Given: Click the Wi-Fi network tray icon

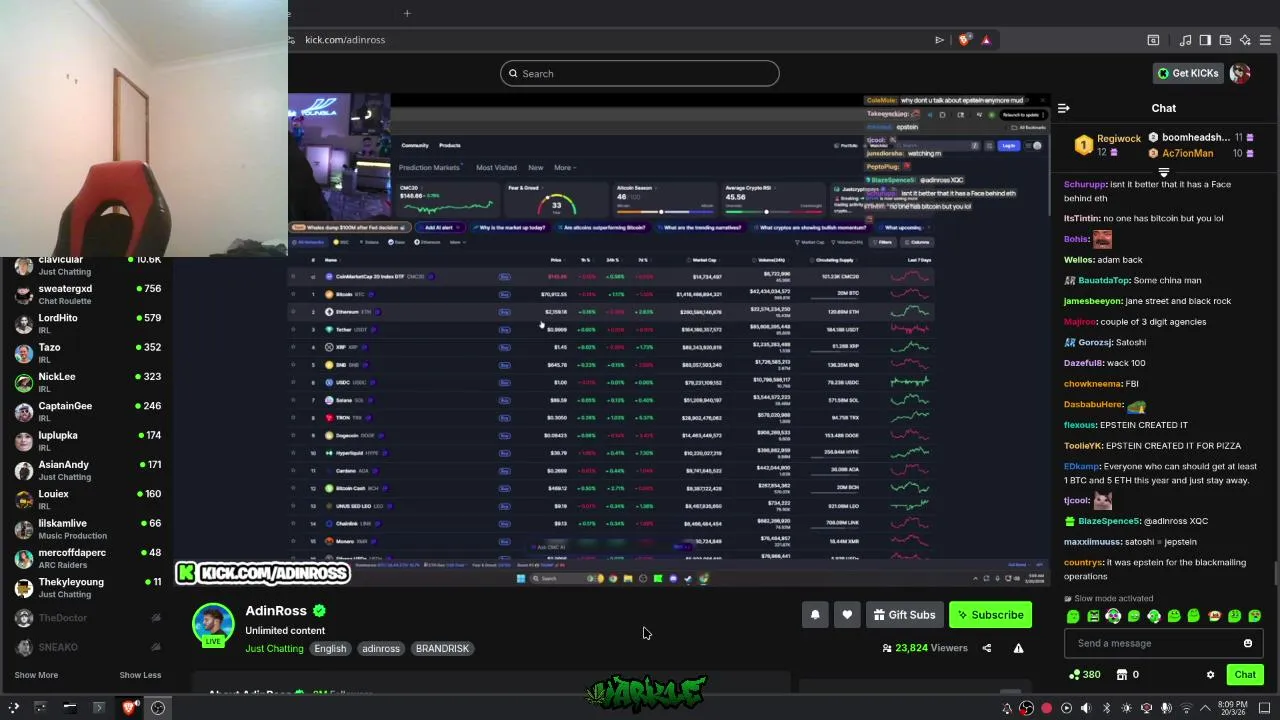Looking at the screenshot, I should pyautogui.click(x=1187, y=708).
